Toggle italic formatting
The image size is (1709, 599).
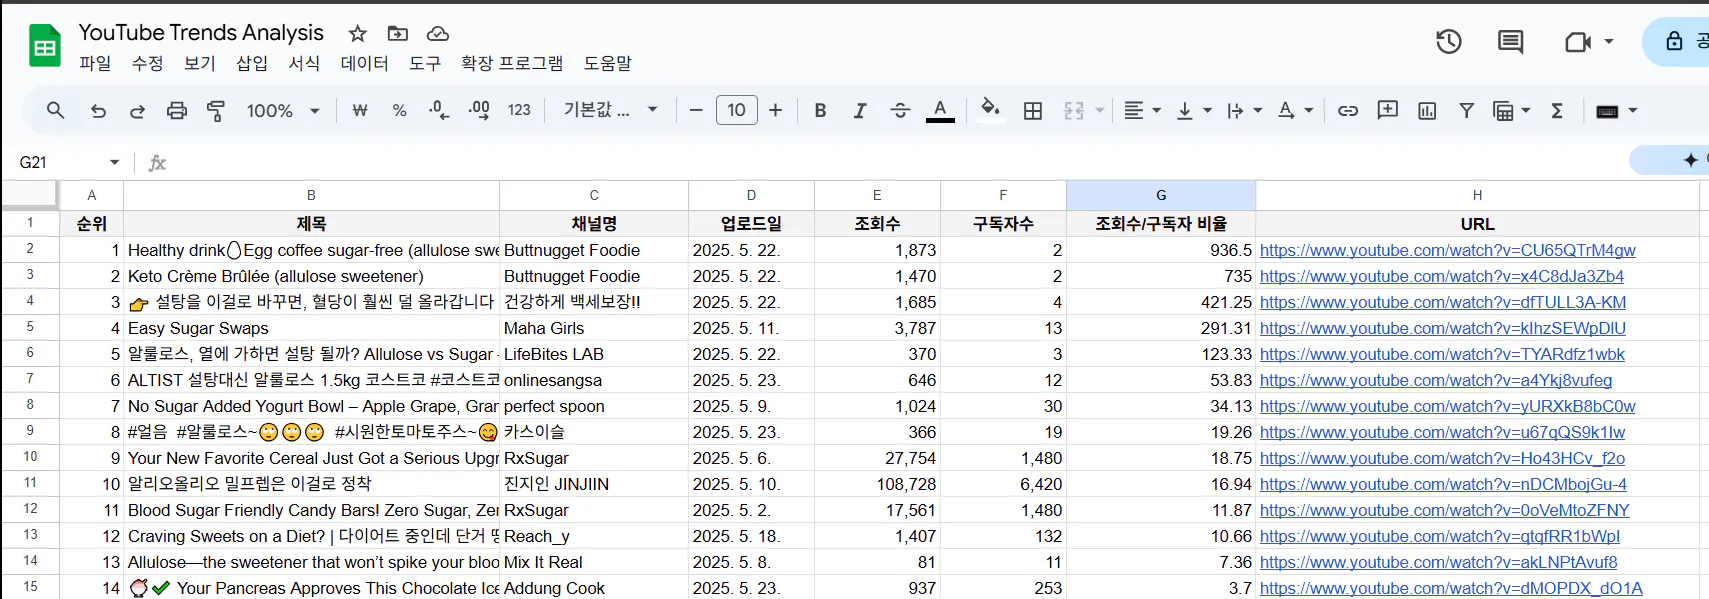click(x=860, y=110)
